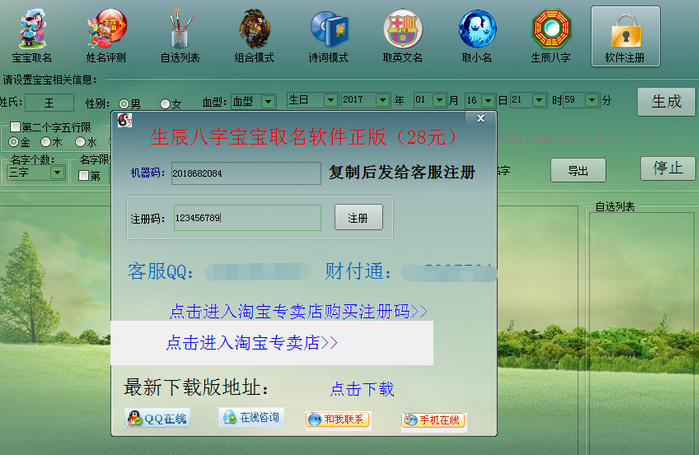Viewport: 699px width, 455px height.
Task: Click the 请设置宝宝相关信息 heading
Action: pos(49,80)
